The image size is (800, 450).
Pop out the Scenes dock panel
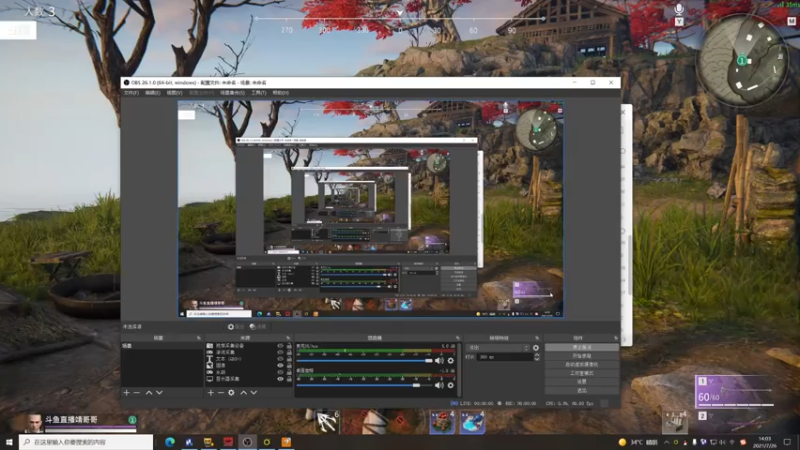pos(199,338)
